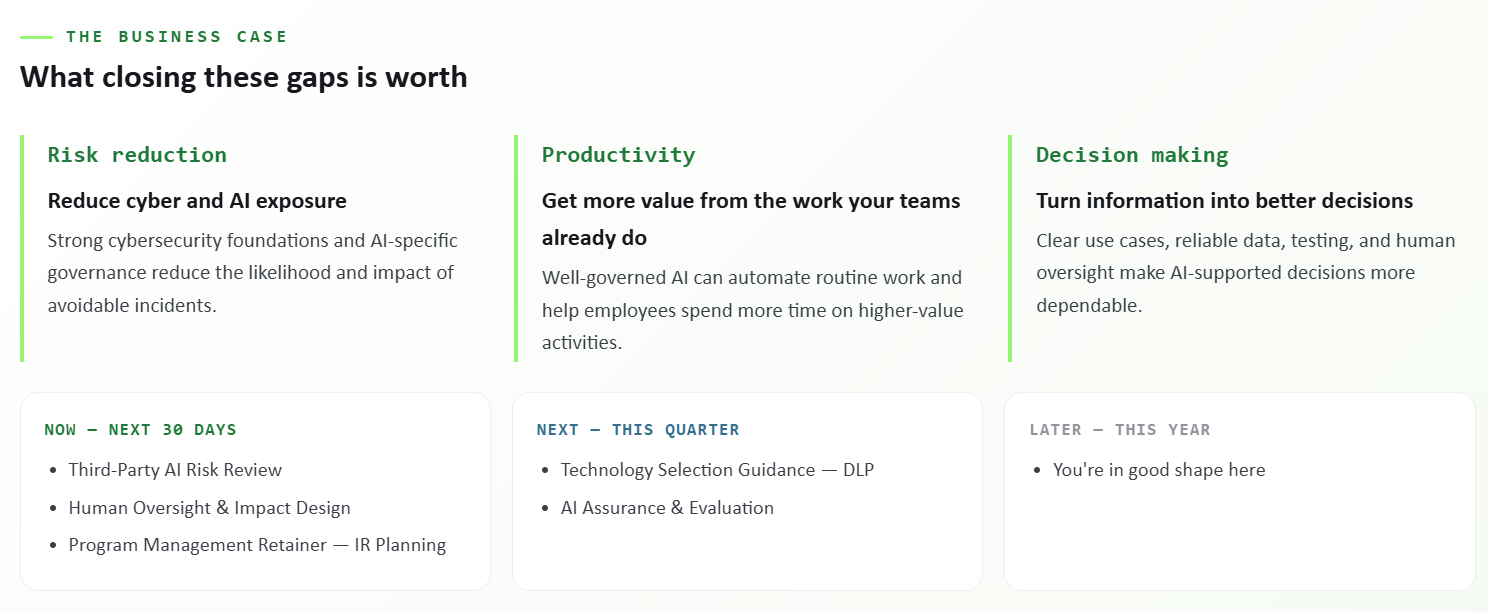Open Program Management Retainer — IR Planning
Image resolution: width=1488 pixels, height=612 pixels.
click(257, 545)
